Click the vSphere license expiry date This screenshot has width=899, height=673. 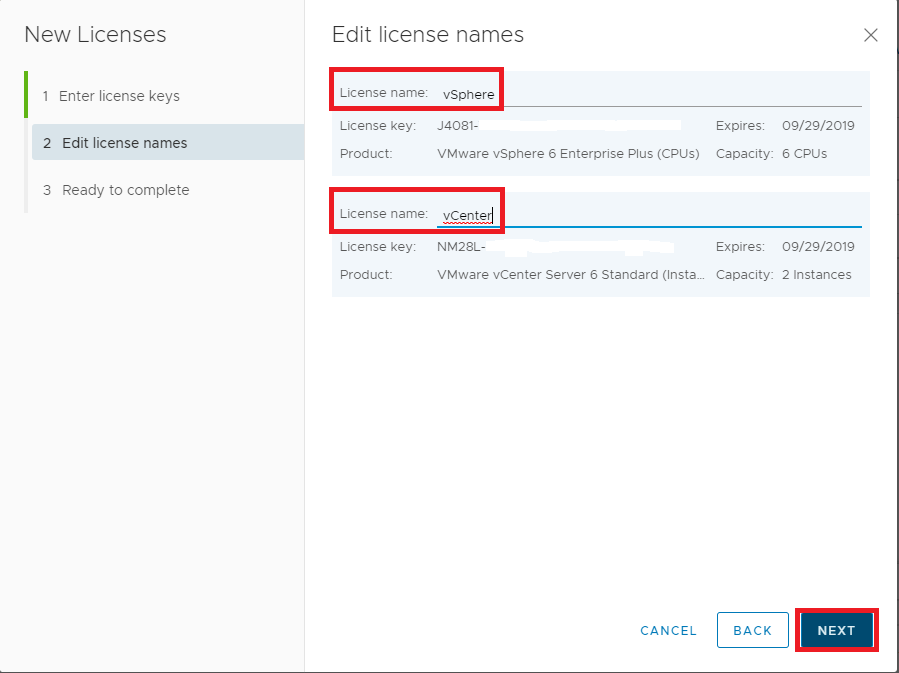pyautogui.click(x=818, y=126)
